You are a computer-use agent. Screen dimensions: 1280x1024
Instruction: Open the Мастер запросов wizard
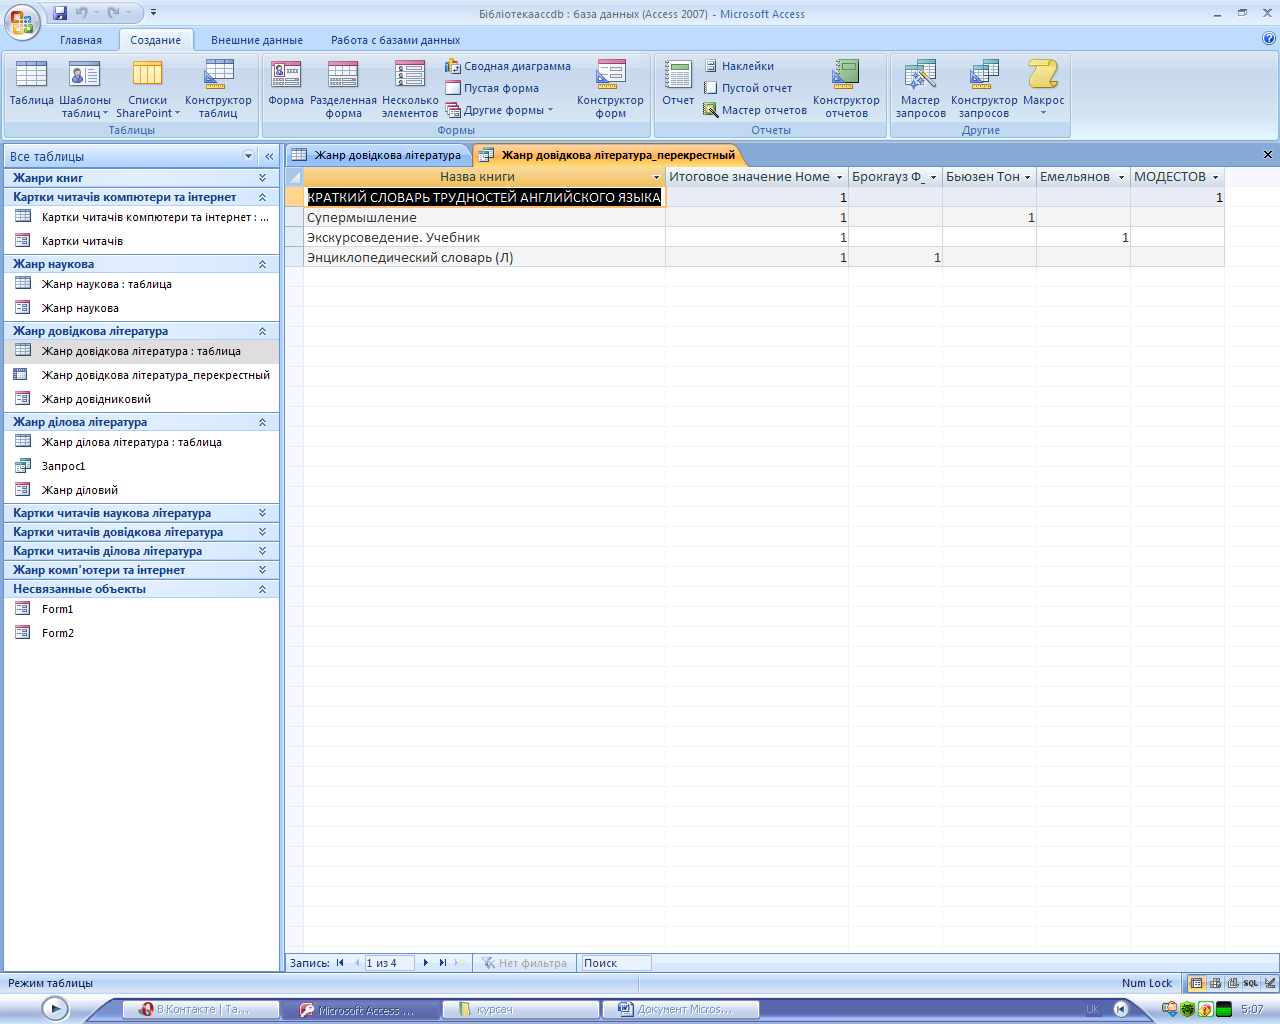920,88
